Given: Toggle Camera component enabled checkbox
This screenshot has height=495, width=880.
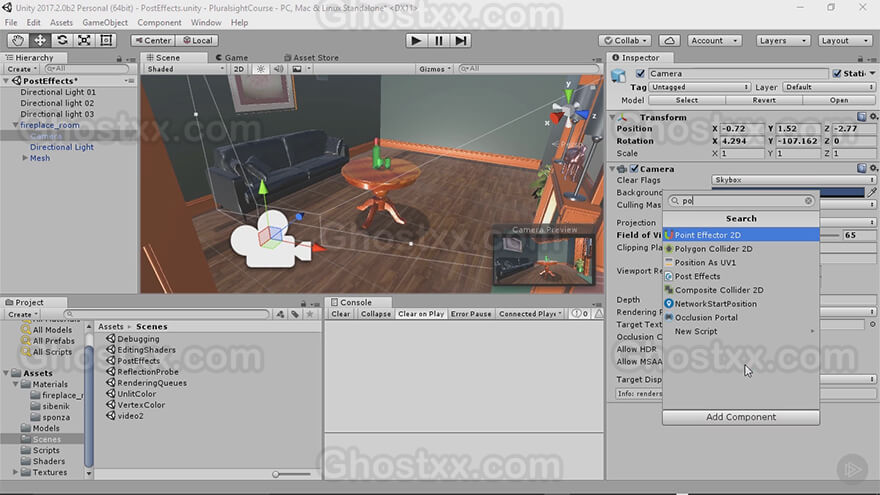Looking at the screenshot, I should pos(634,168).
